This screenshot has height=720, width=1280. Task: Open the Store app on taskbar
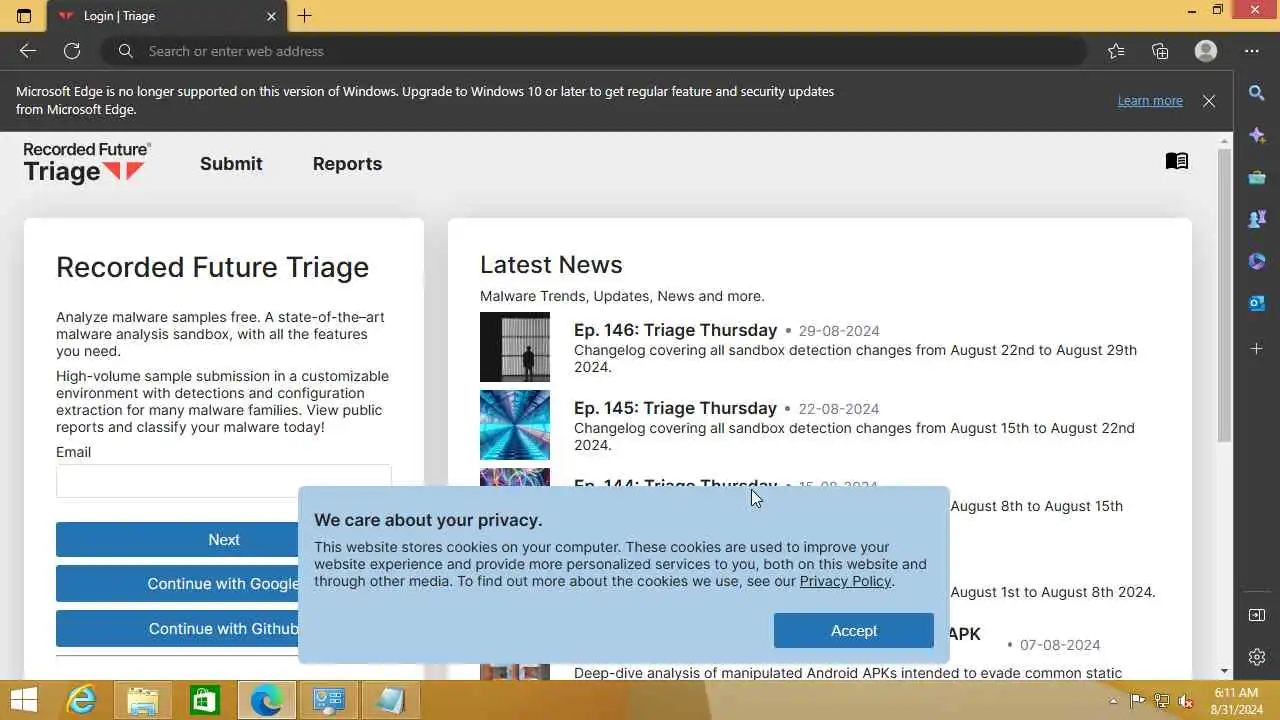(204, 700)
